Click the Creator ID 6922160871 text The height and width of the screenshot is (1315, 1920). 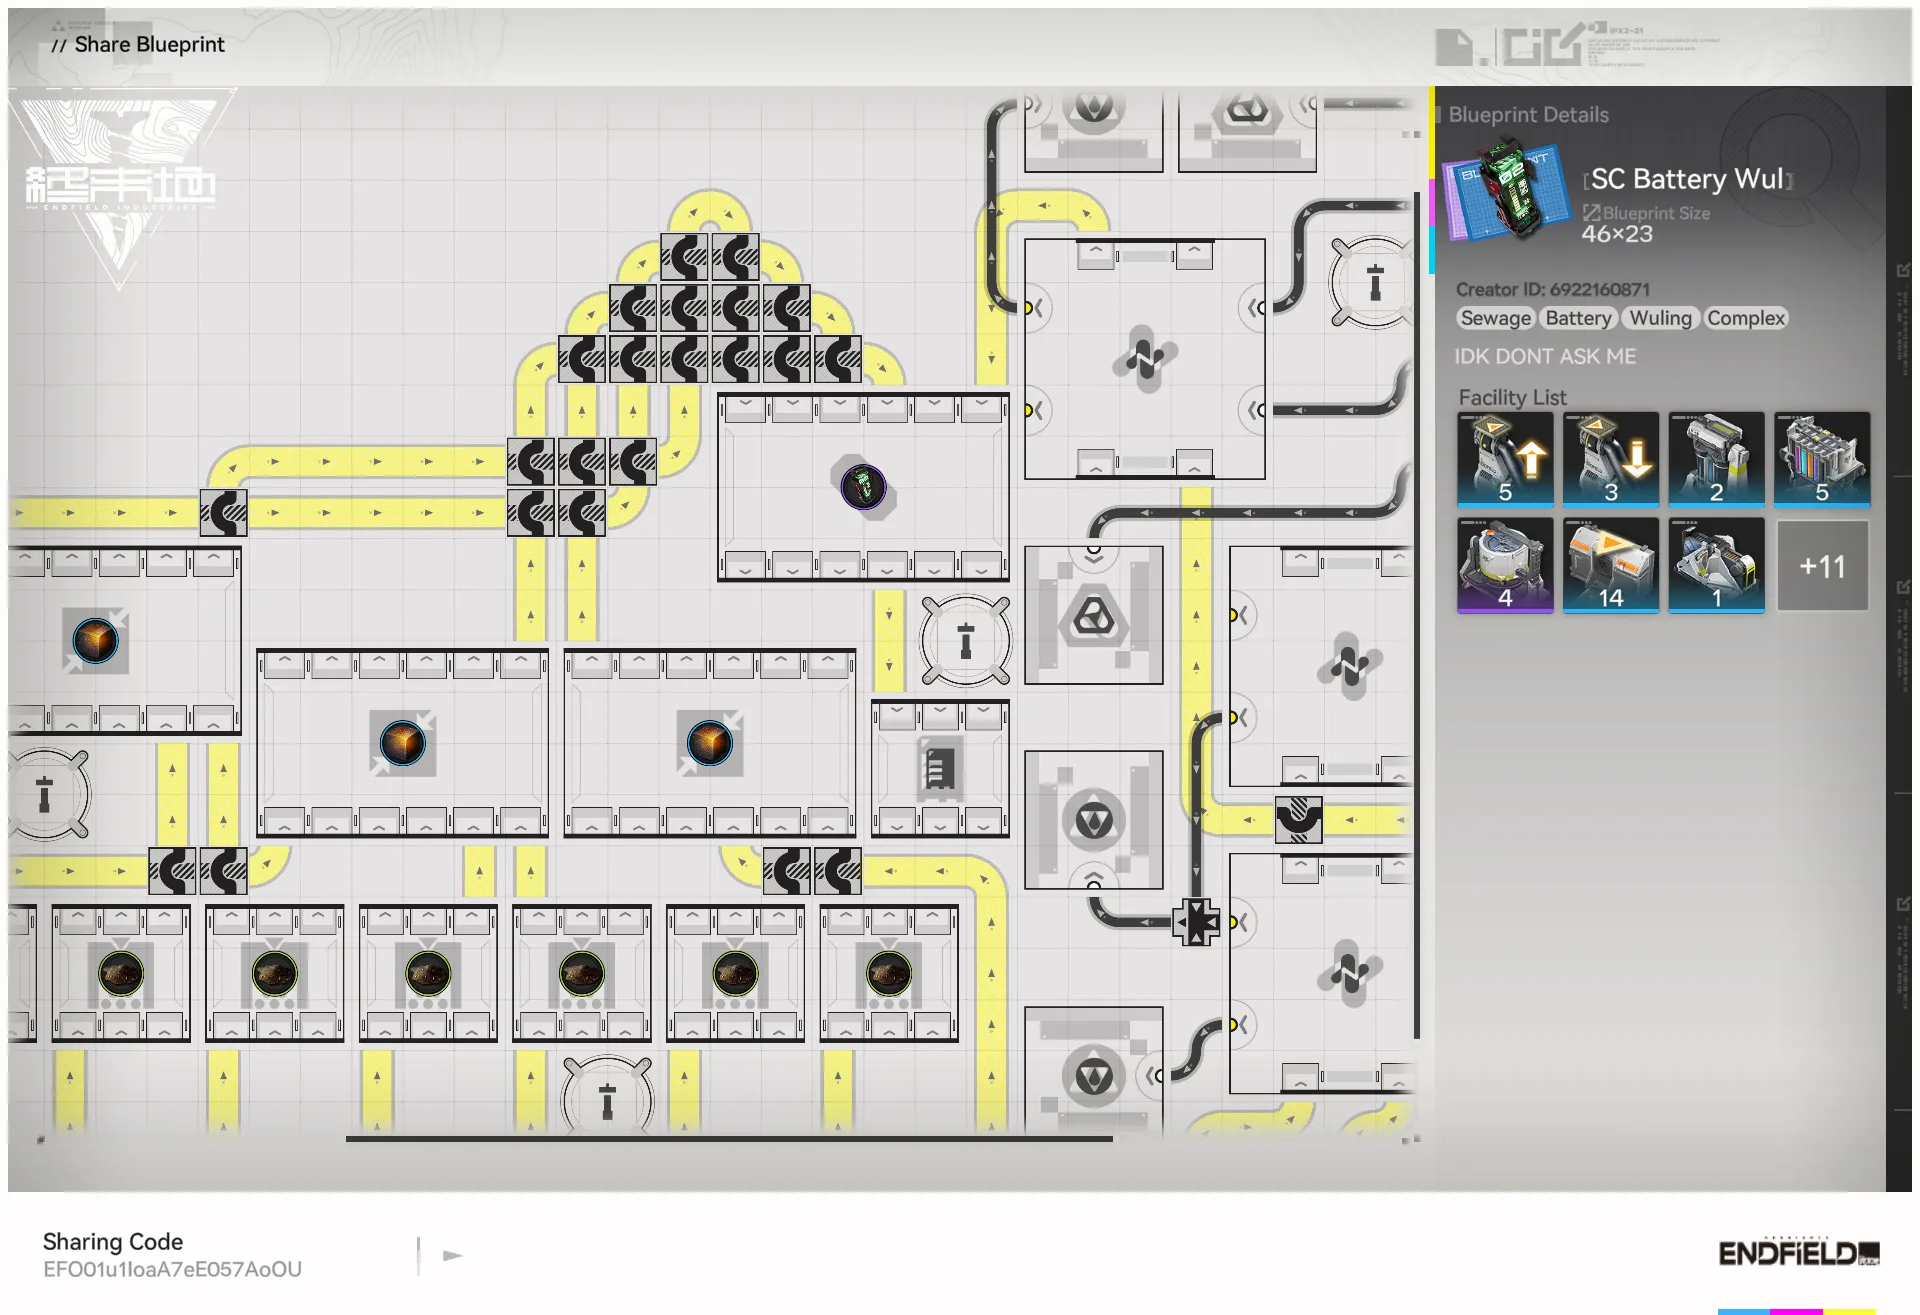pos(1552,289)
